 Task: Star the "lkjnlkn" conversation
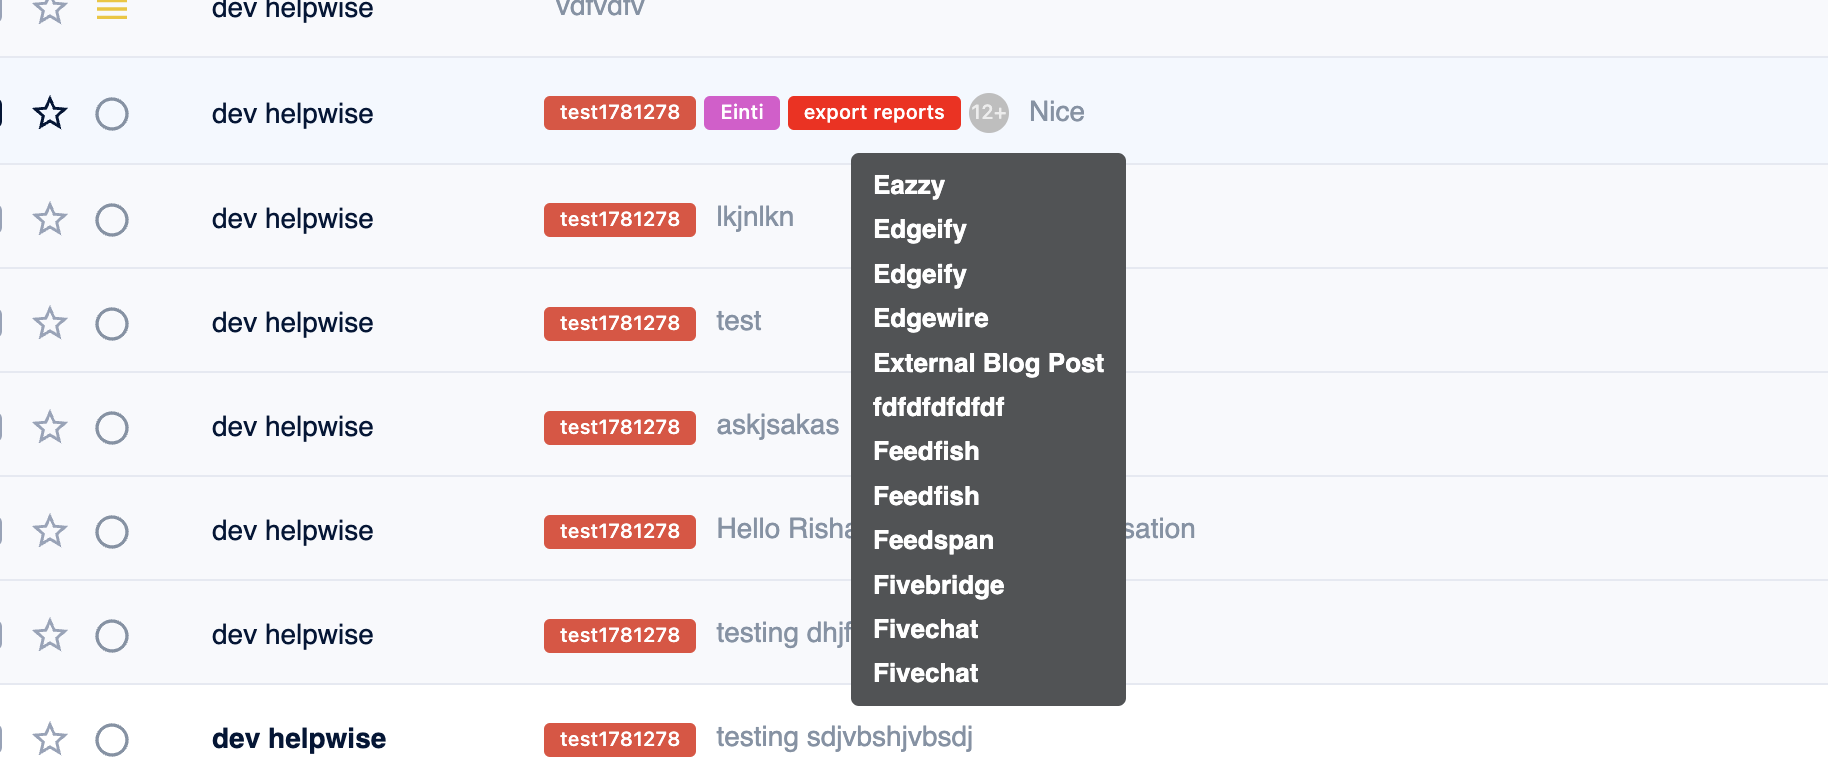pyautogui.click(x=50, y=219)
